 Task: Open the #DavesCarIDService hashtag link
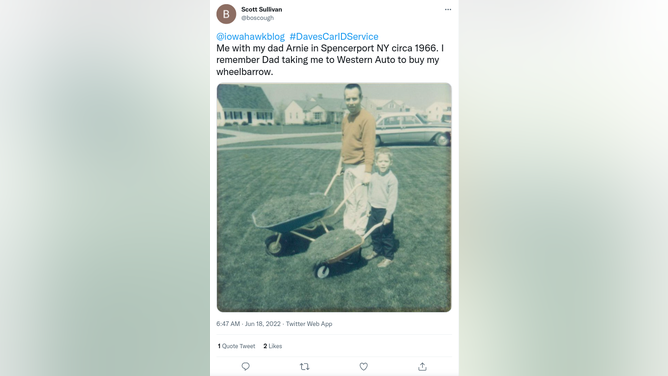(x=334, y=37)
